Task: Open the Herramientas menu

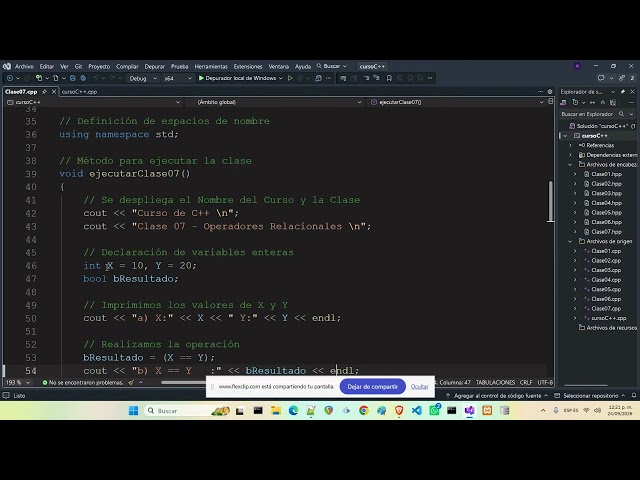Action: coord(211,66)
